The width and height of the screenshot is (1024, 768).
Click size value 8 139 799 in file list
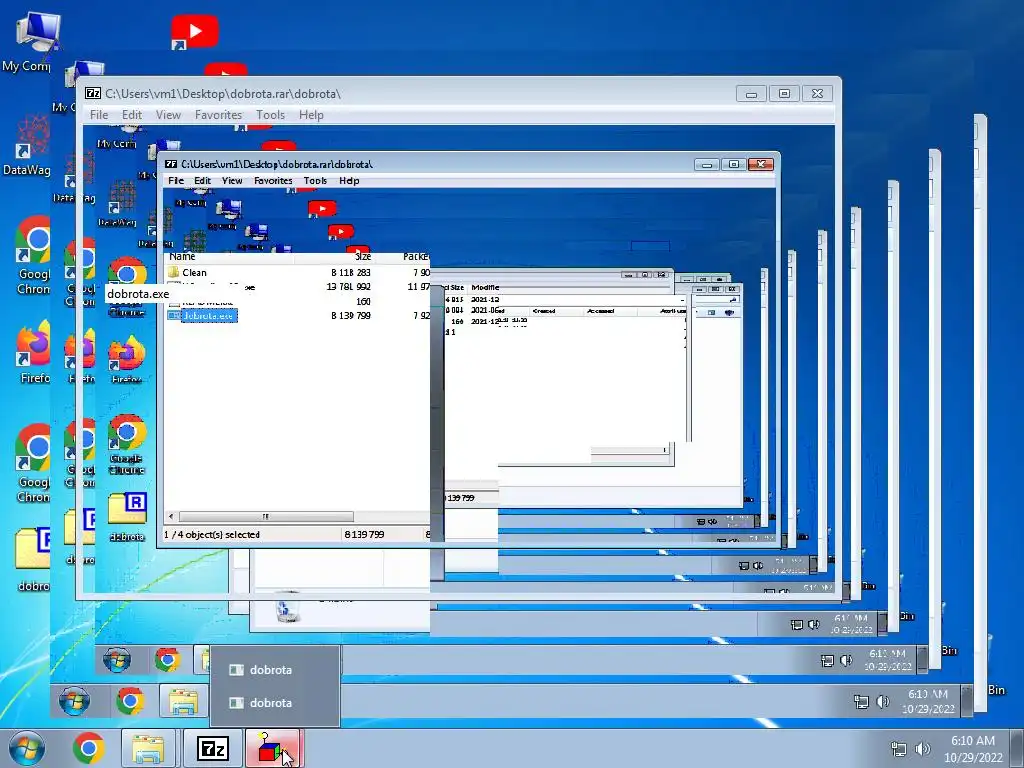350,315
